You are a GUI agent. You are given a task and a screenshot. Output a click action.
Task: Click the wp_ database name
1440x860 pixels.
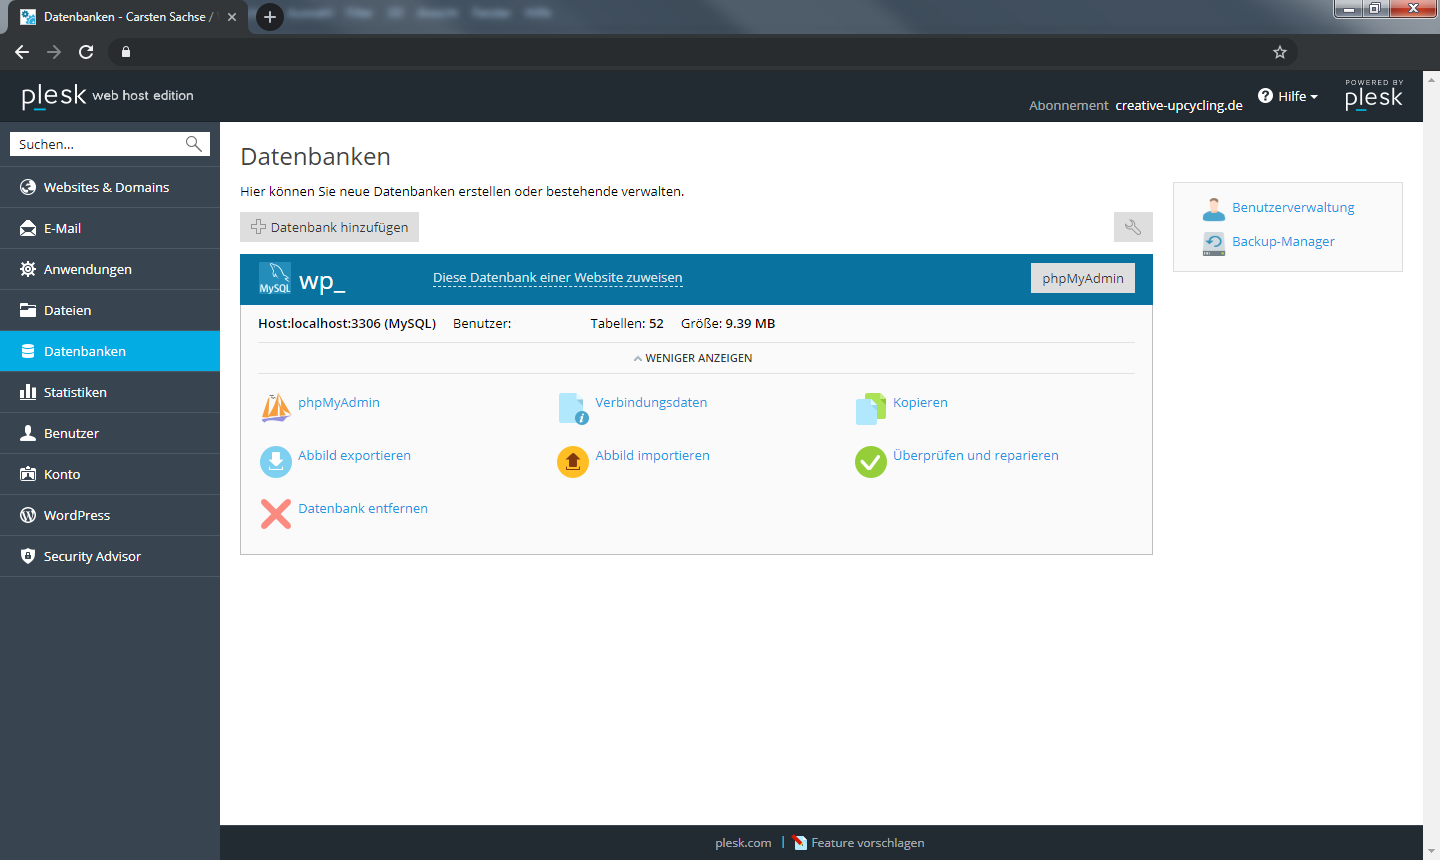pos(322,280)
